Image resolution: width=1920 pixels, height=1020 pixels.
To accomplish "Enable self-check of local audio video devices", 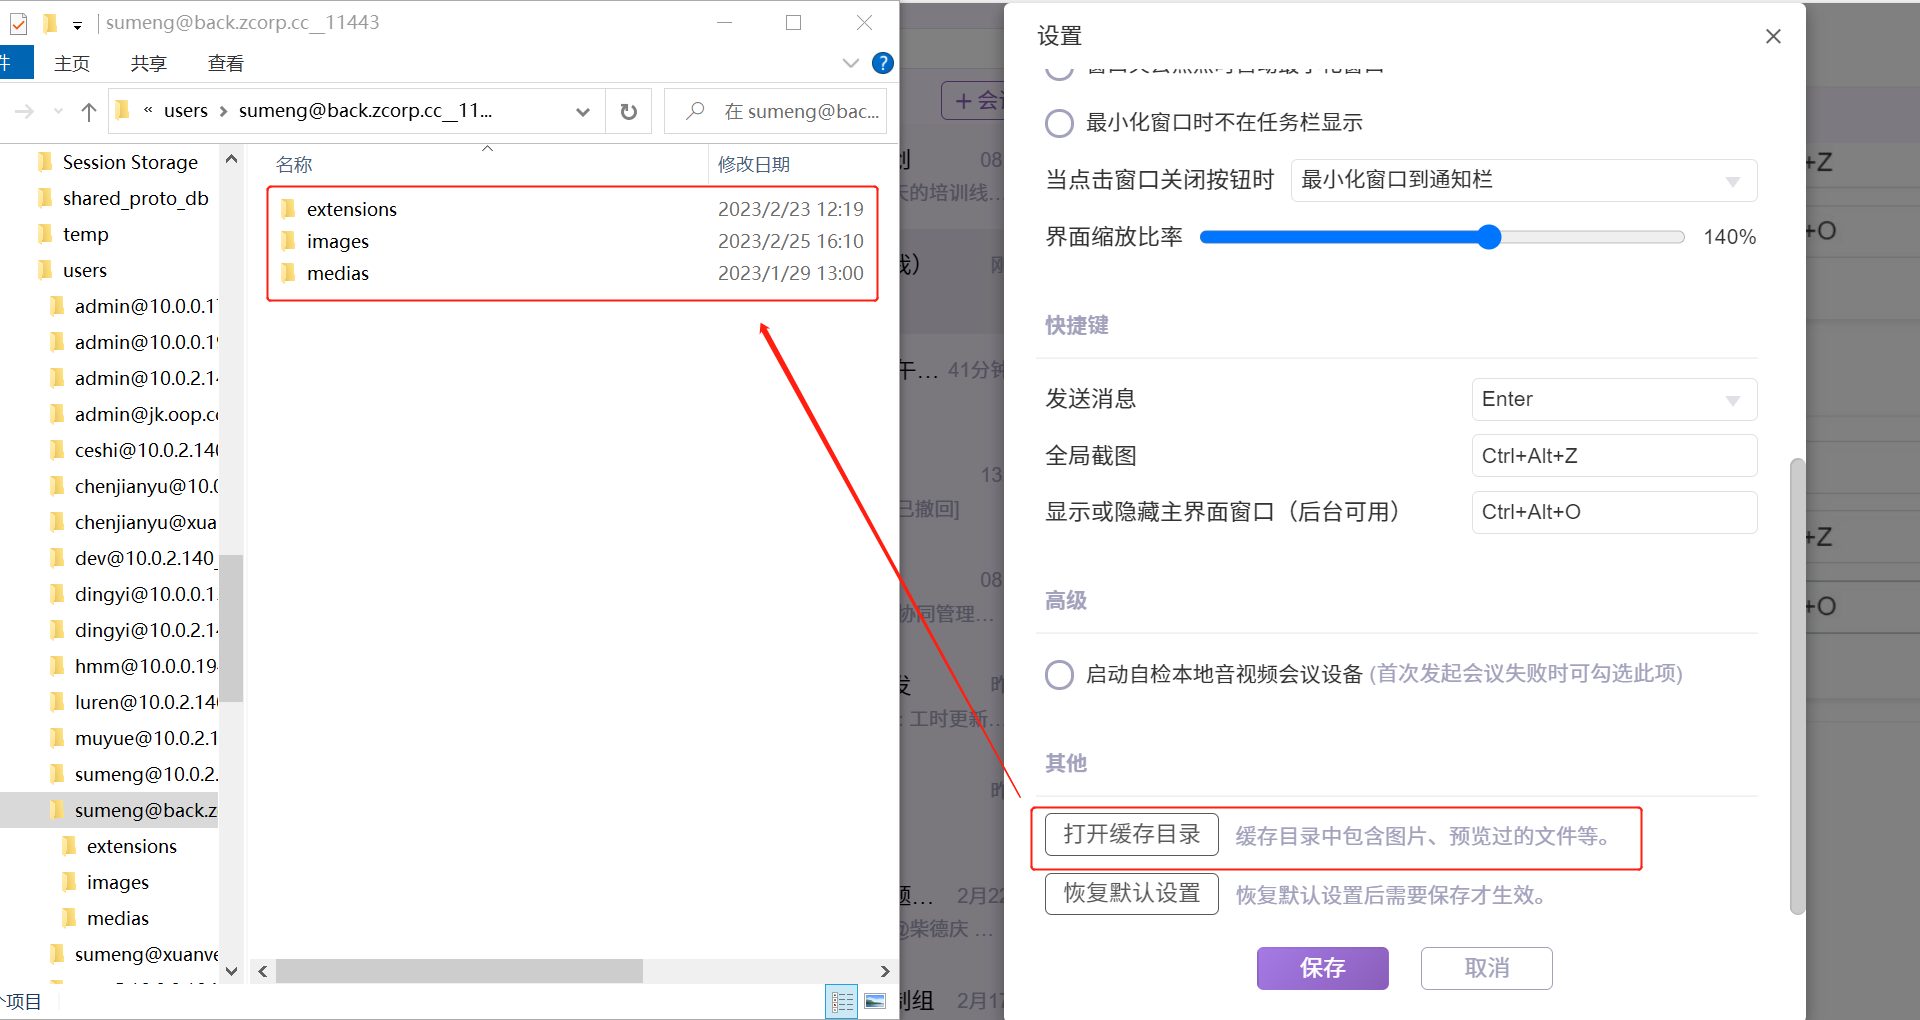I will coord(1059,675).
